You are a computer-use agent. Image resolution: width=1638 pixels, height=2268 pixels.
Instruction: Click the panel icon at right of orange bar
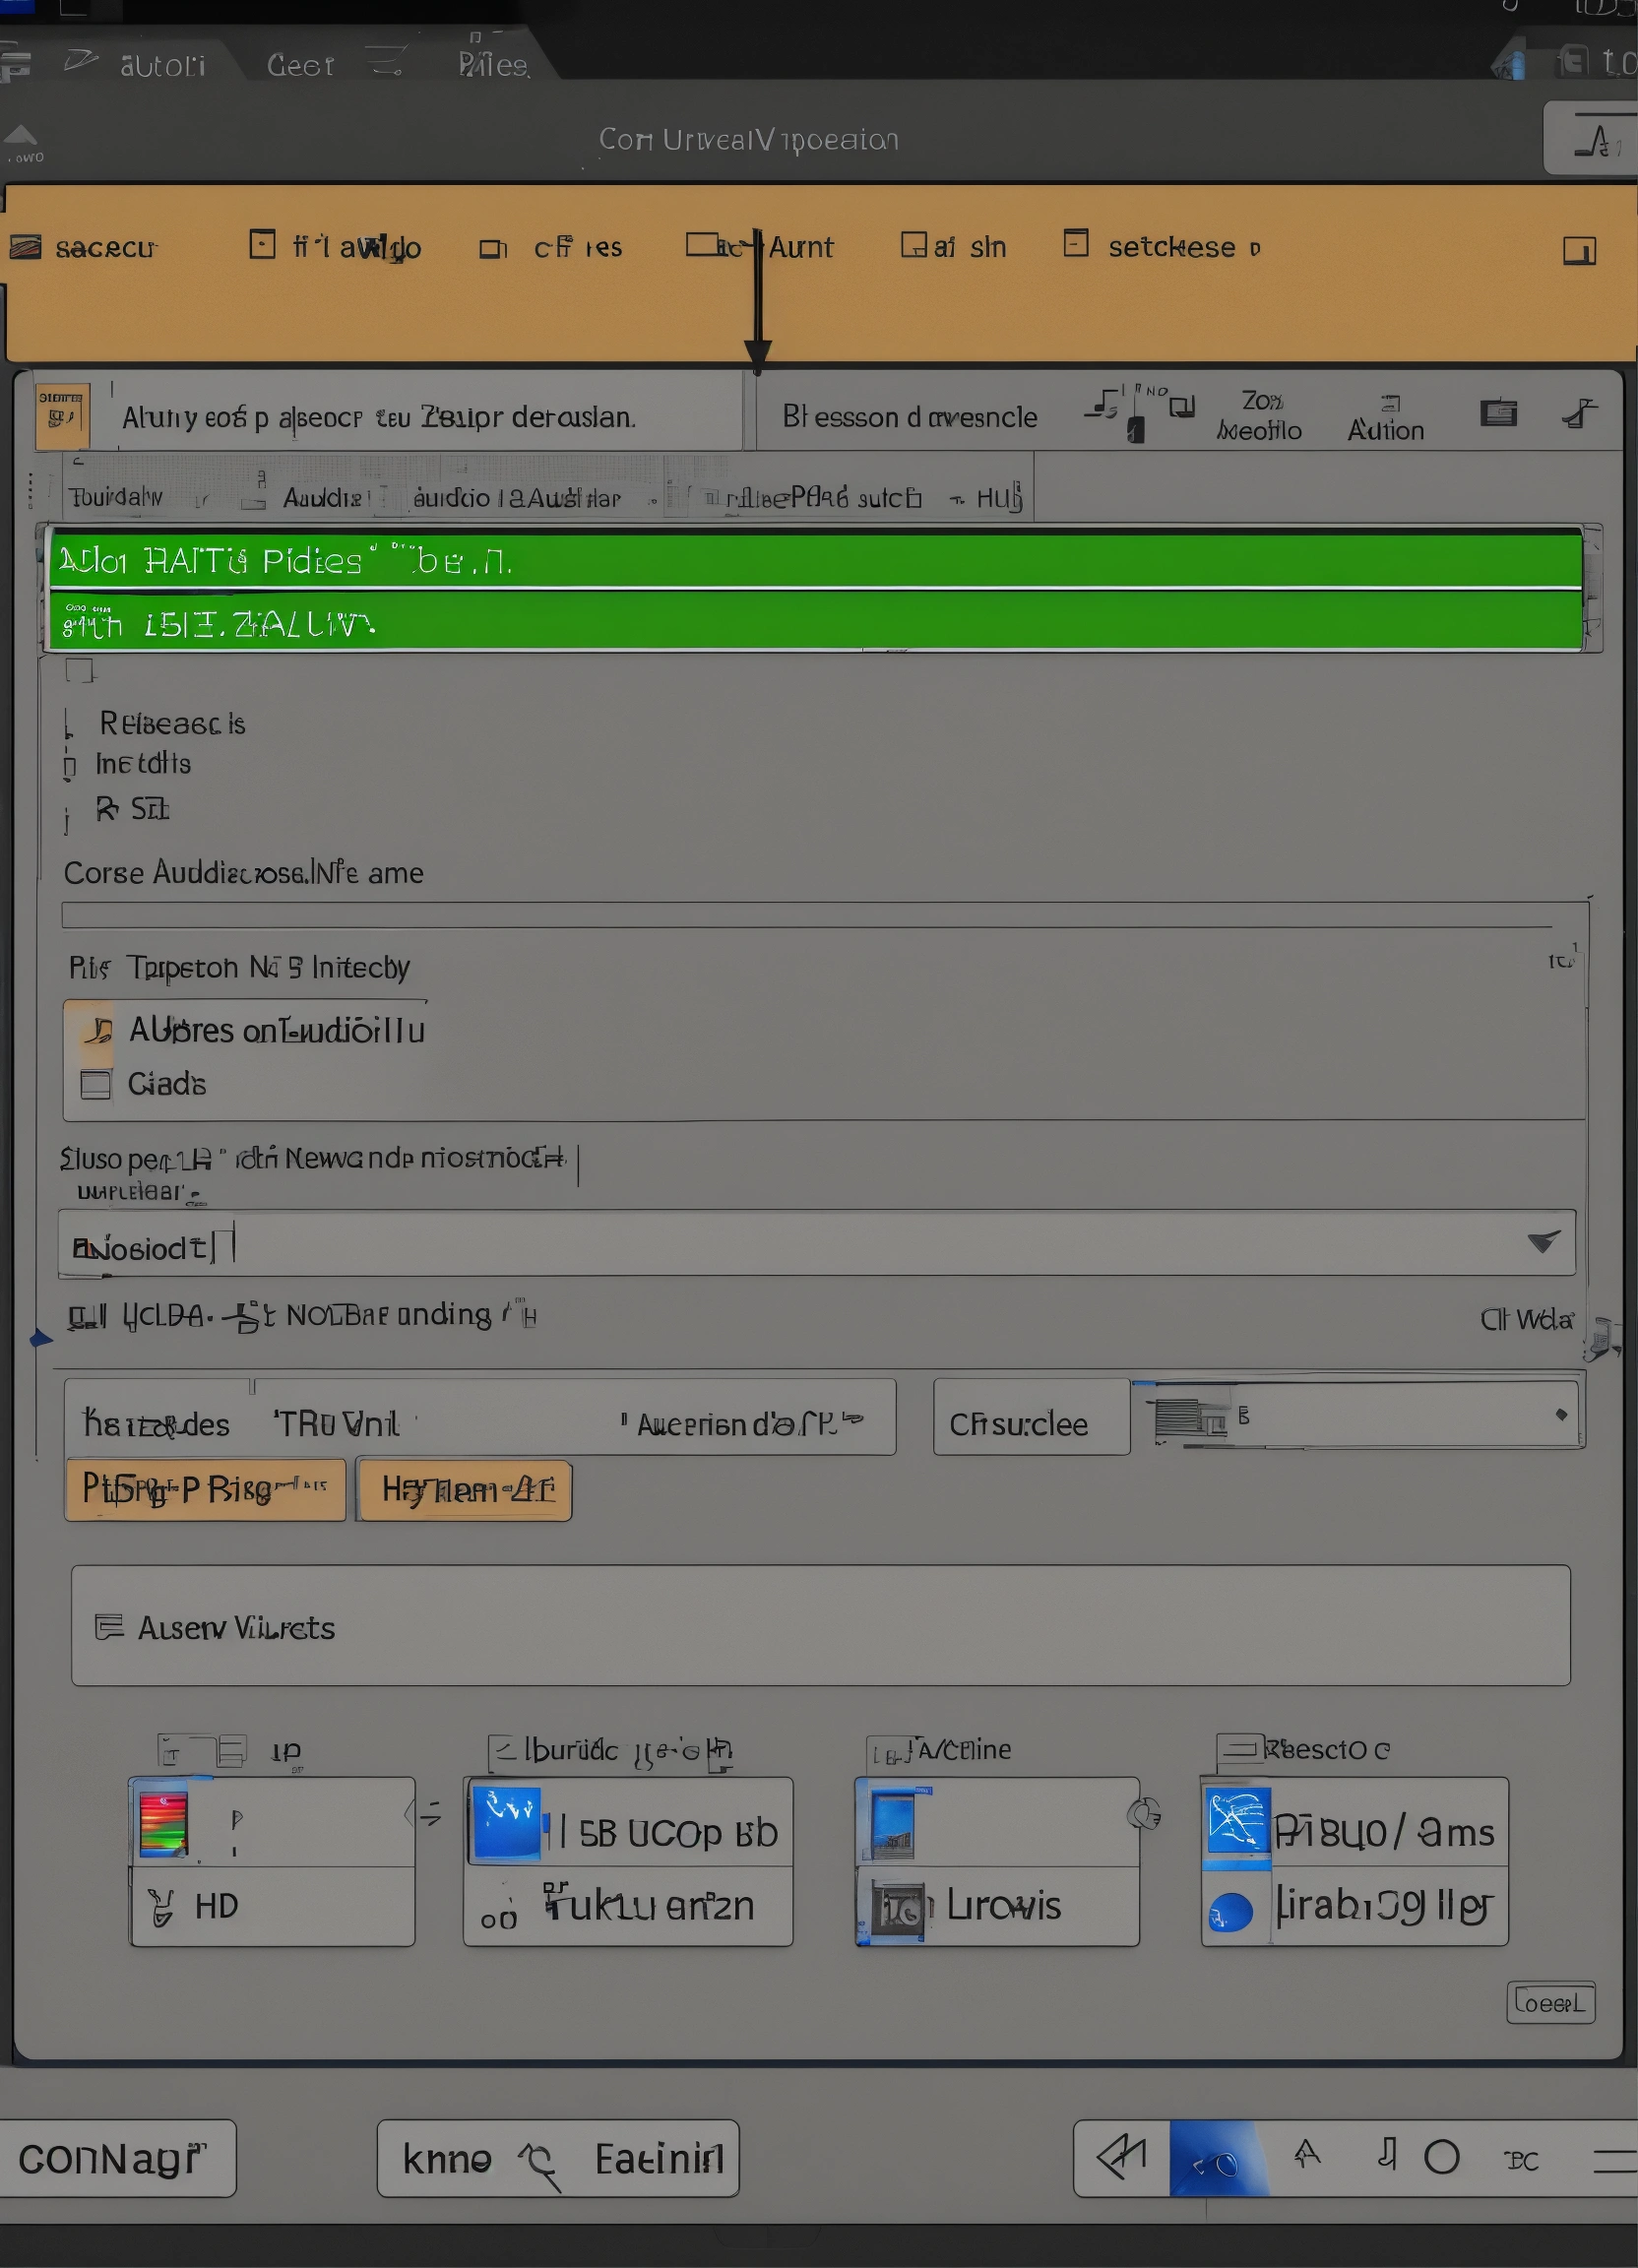coord(1579,250)
